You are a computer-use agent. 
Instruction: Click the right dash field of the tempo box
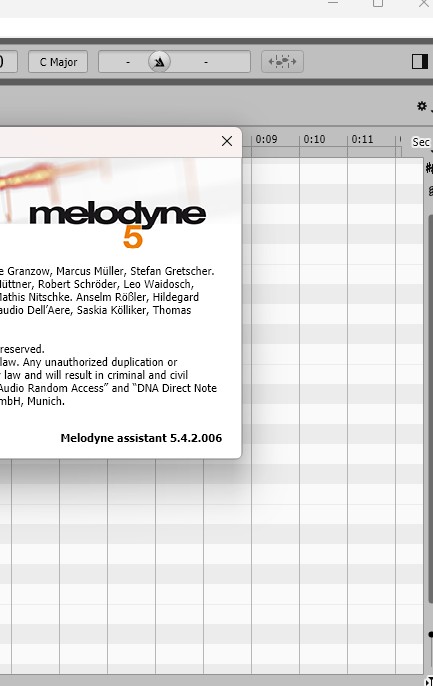point(206,62)
